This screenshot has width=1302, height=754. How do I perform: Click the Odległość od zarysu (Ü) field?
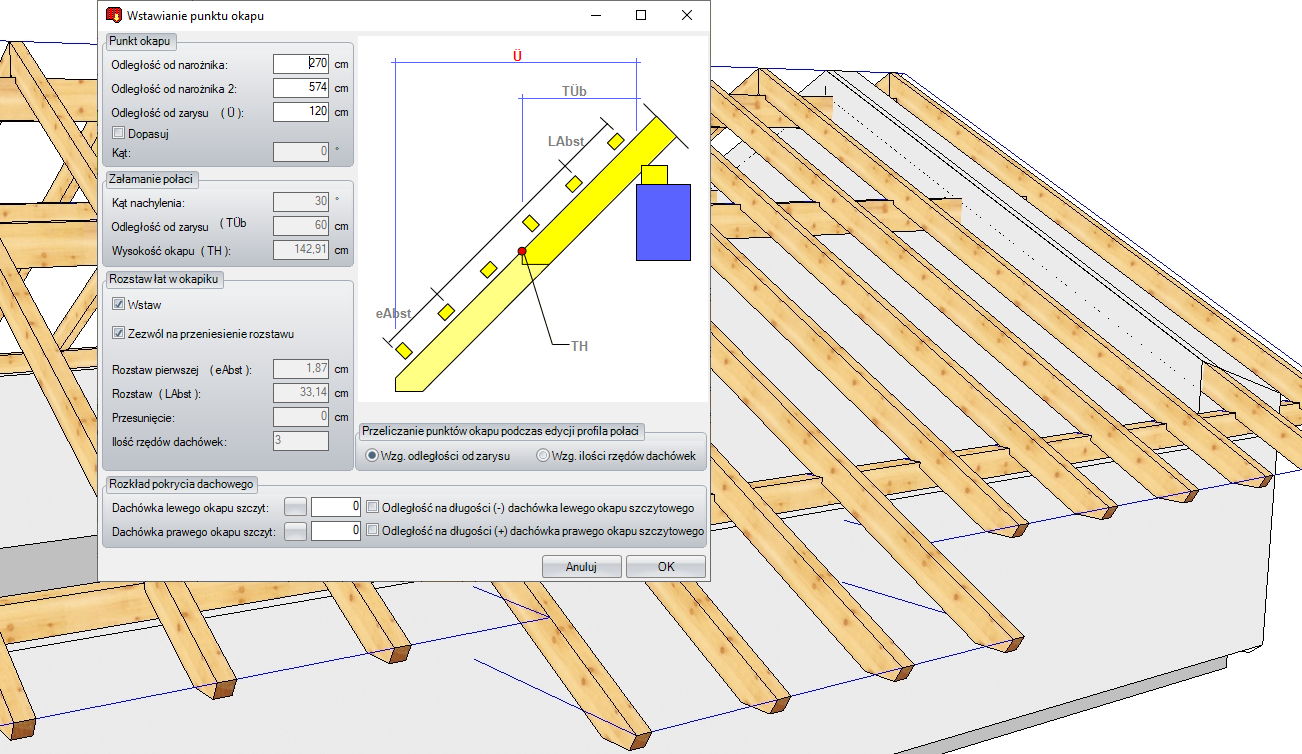pyautogui.click(x=301, y=112)
